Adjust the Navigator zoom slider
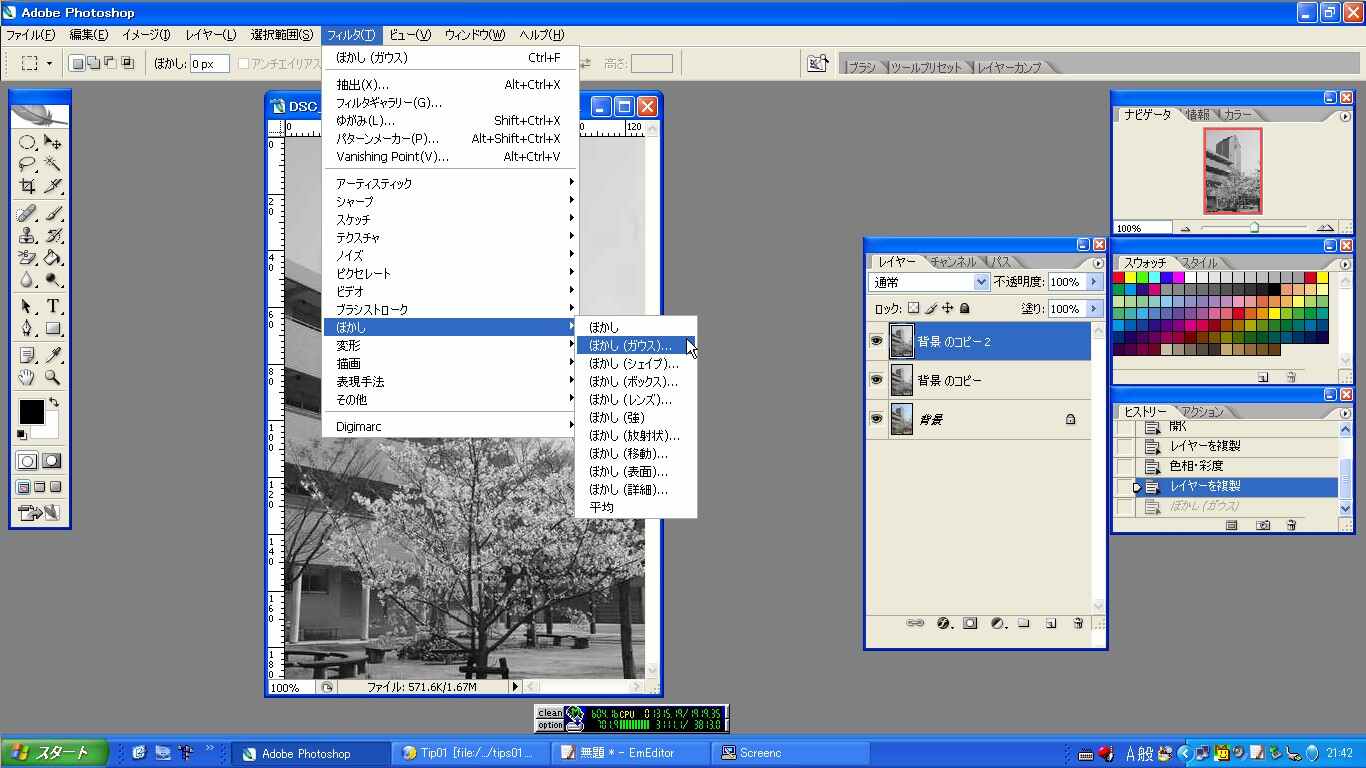Viewport: 1366px width, 768px height. [1255, 228]
